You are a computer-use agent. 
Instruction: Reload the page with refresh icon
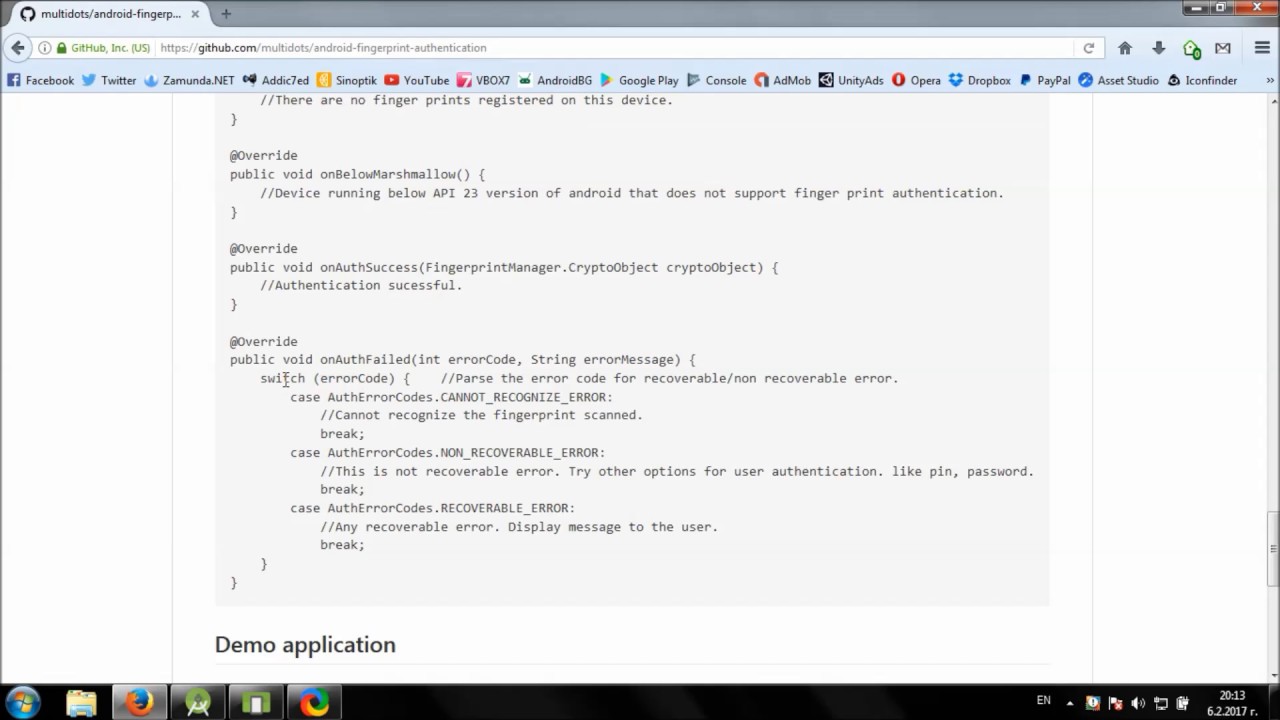1089,48
